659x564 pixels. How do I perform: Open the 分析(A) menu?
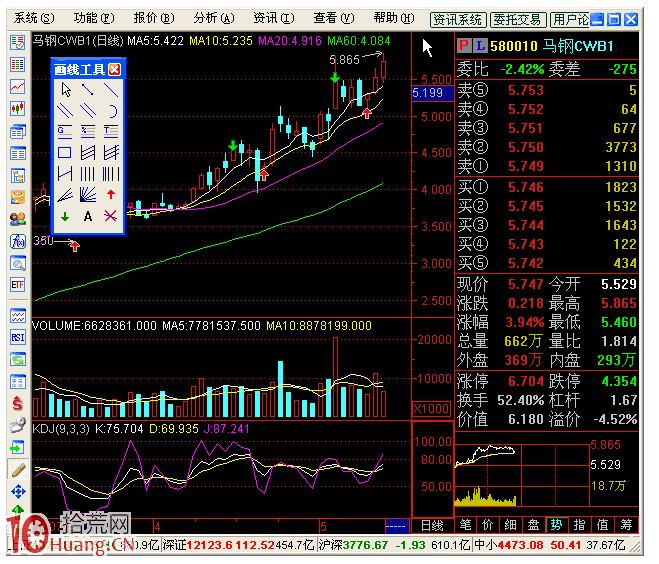point(214,18)
